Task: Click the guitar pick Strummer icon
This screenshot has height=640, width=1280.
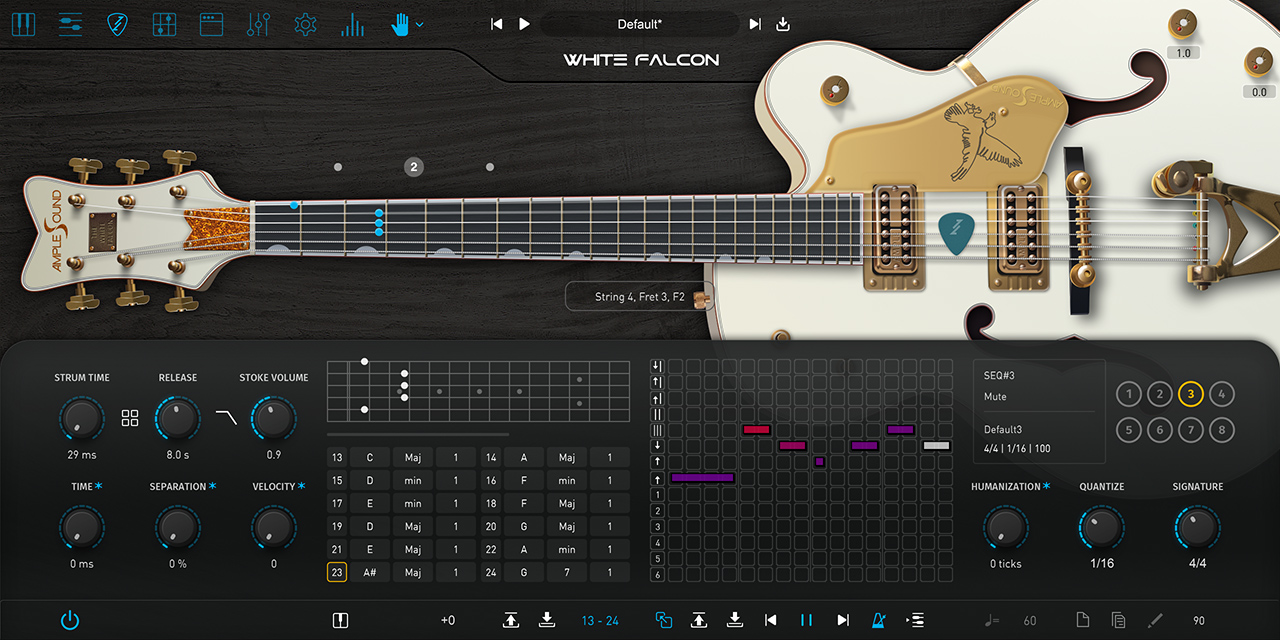Action: click(x=118, y=24)
